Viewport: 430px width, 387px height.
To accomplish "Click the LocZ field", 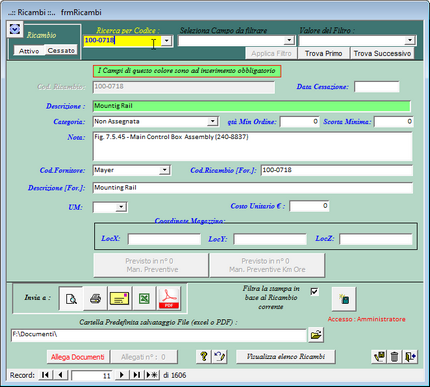I will coord(376,239).
